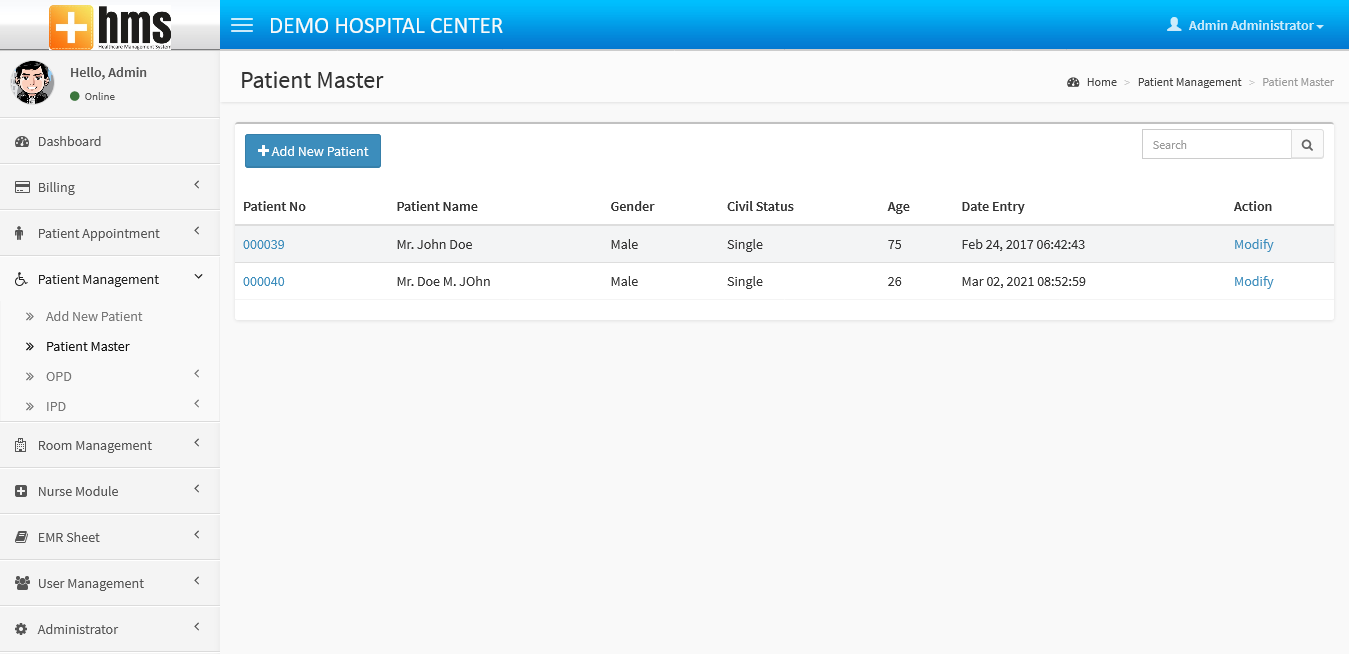Click the Add New Patient button
This screenshot has width=1349, height=654.
coord(313,151)
